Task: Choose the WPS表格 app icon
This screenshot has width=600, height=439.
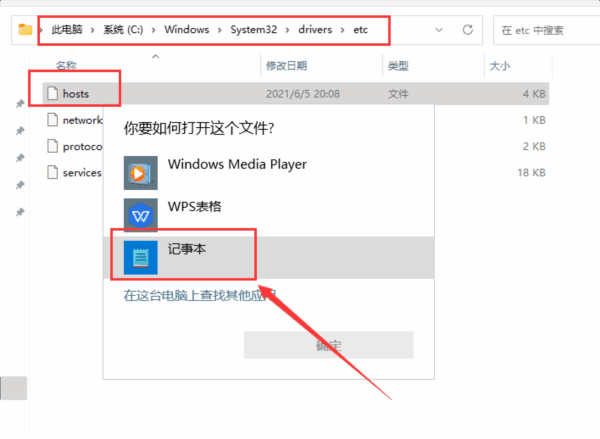Action: [141, 214]
